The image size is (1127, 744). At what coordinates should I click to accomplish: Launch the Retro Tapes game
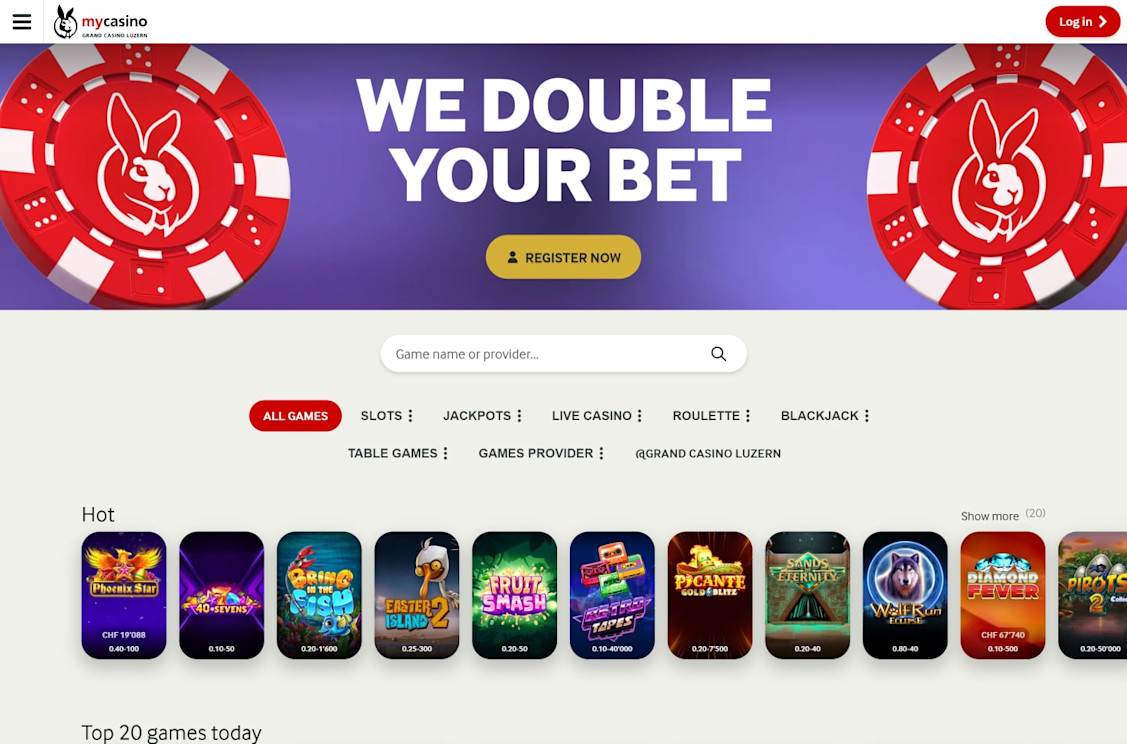pyautogui.click(x=612, y=595)
